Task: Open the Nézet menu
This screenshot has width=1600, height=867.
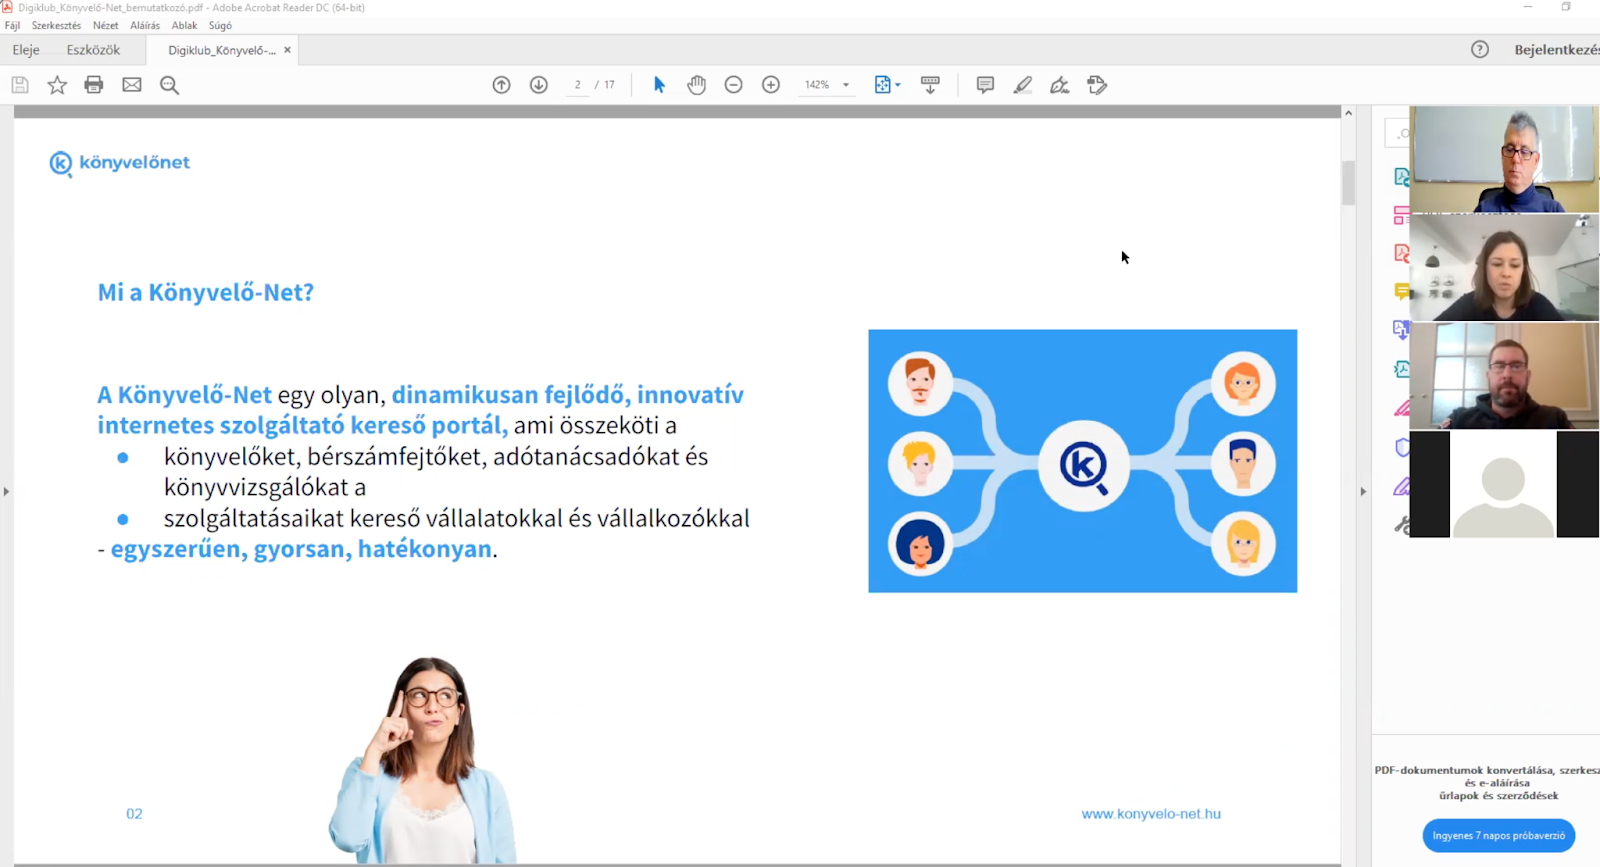Action: [105, 26]
